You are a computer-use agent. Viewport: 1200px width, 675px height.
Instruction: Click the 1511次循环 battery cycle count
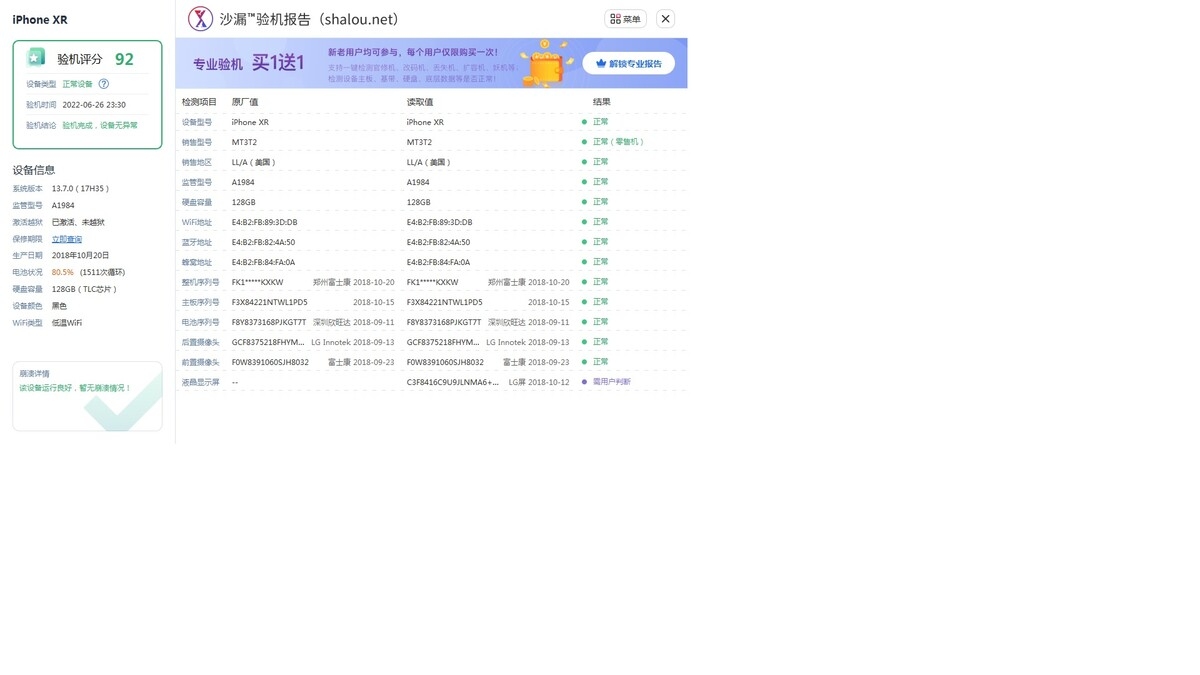point(103,272)
